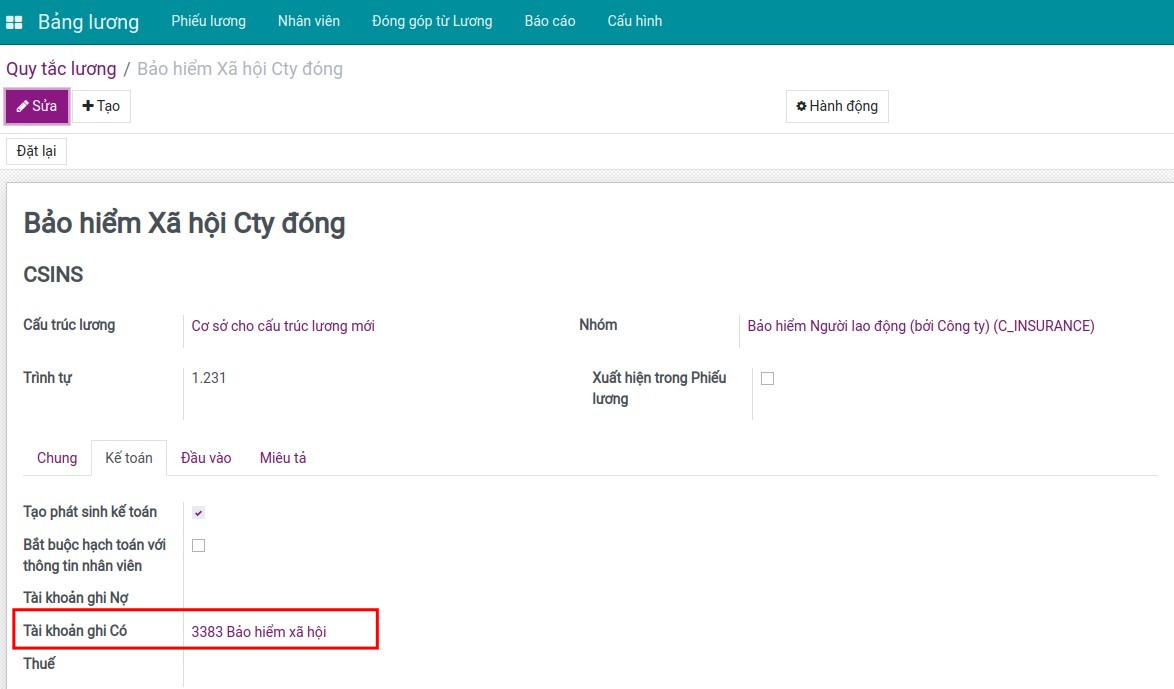Click the Tạo button with plus icon
Image resolution: width=1174 pixels, height=689 pixels.
point(101,106)
